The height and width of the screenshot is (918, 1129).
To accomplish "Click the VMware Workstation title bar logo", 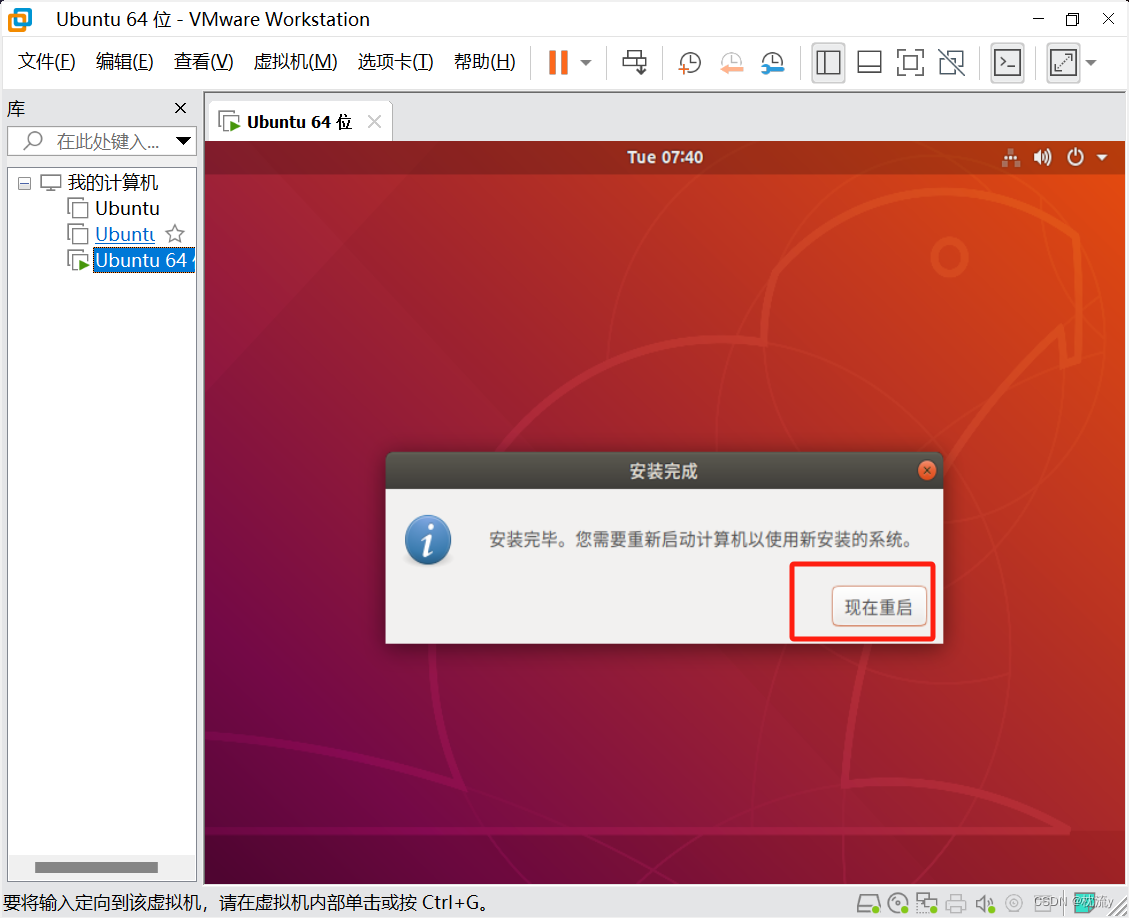I will [x=20, y=19].
